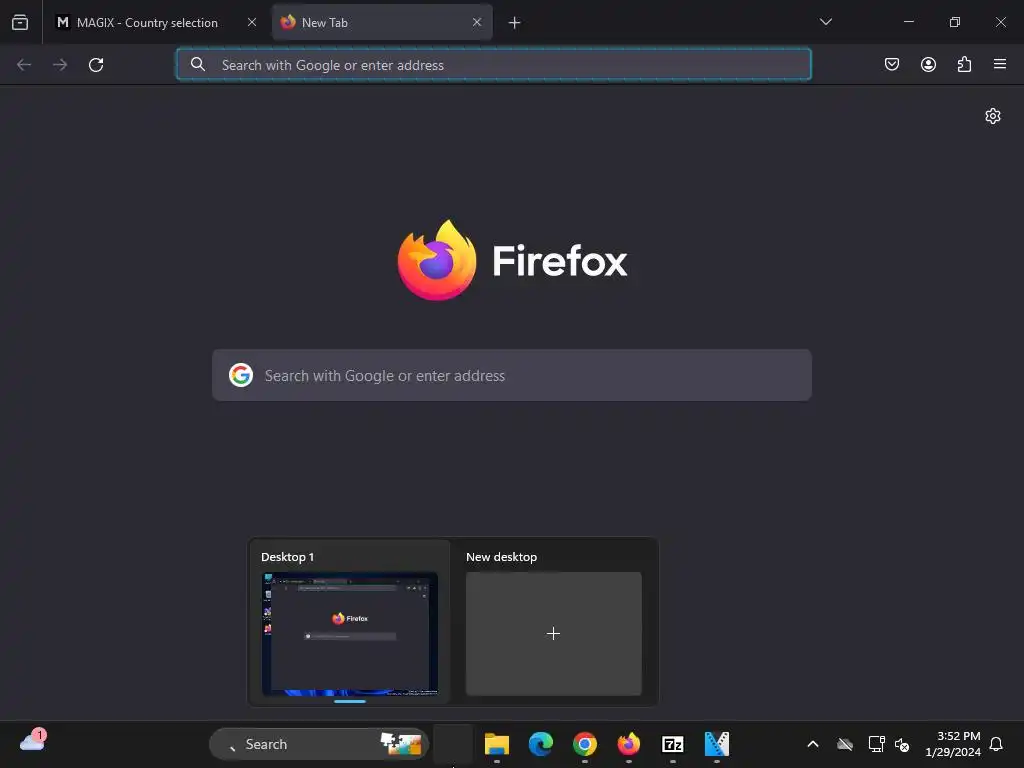
Task: Open Google Chrome from taskbar
Action: 584,744
